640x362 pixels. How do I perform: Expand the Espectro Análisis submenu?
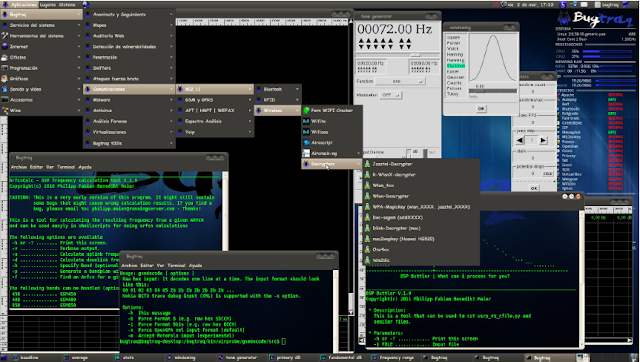click(215, 121)
